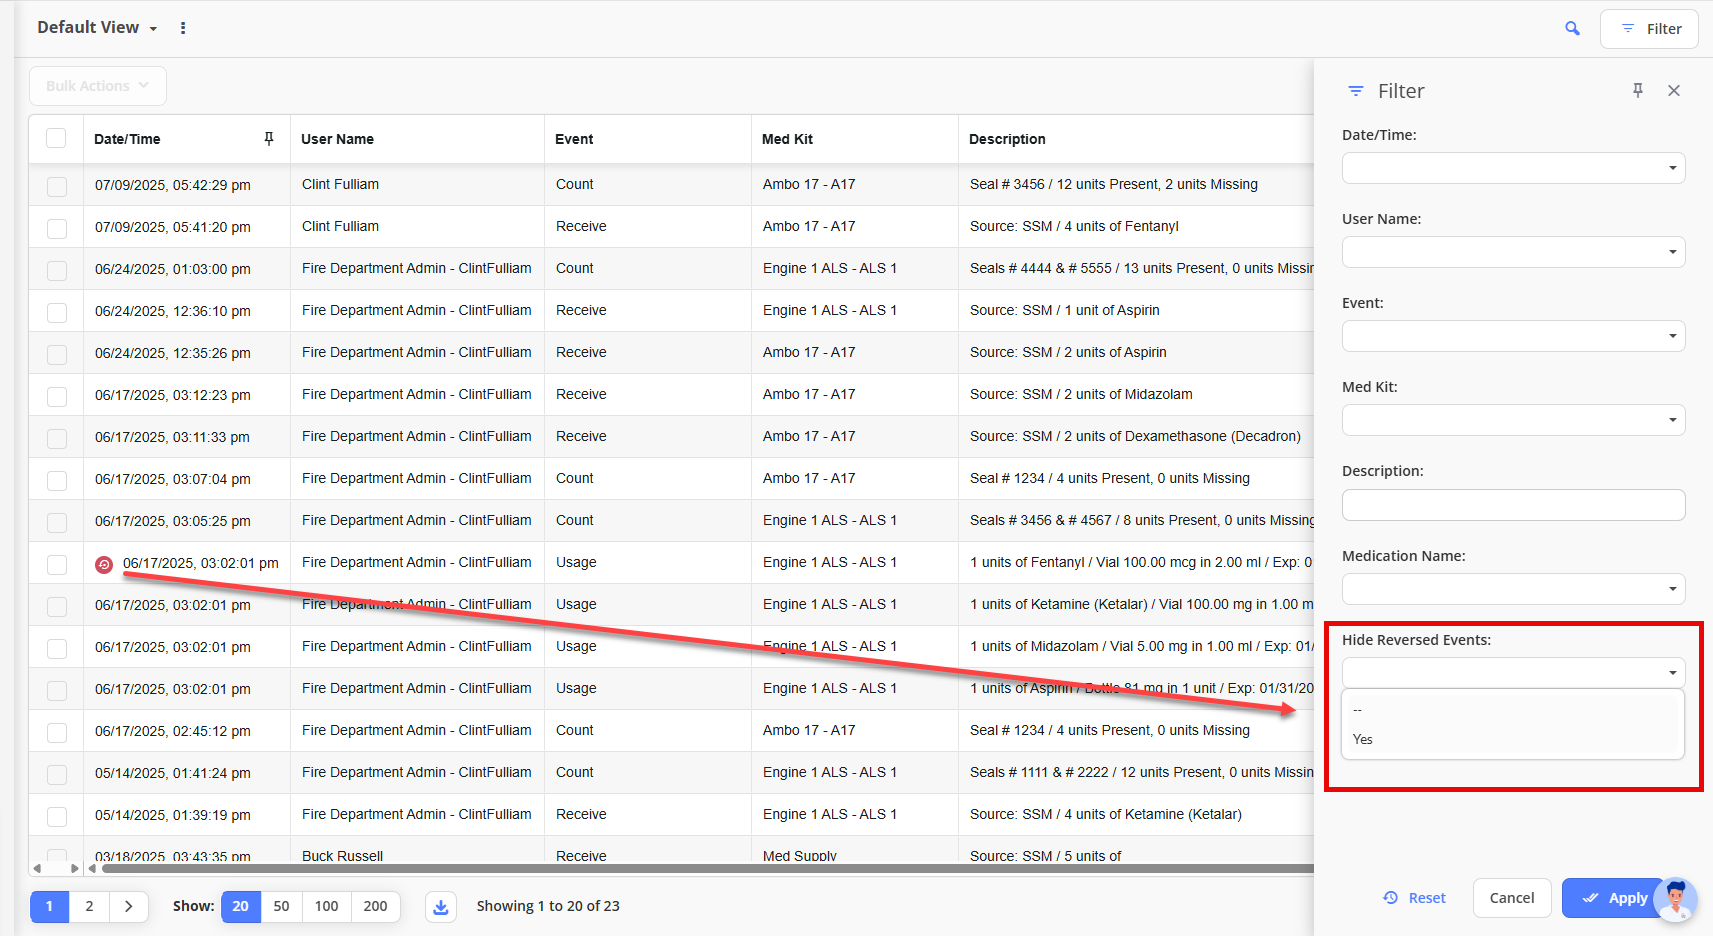
Task: Toggle the select-all header checkbox
Action: coord(56,138)
